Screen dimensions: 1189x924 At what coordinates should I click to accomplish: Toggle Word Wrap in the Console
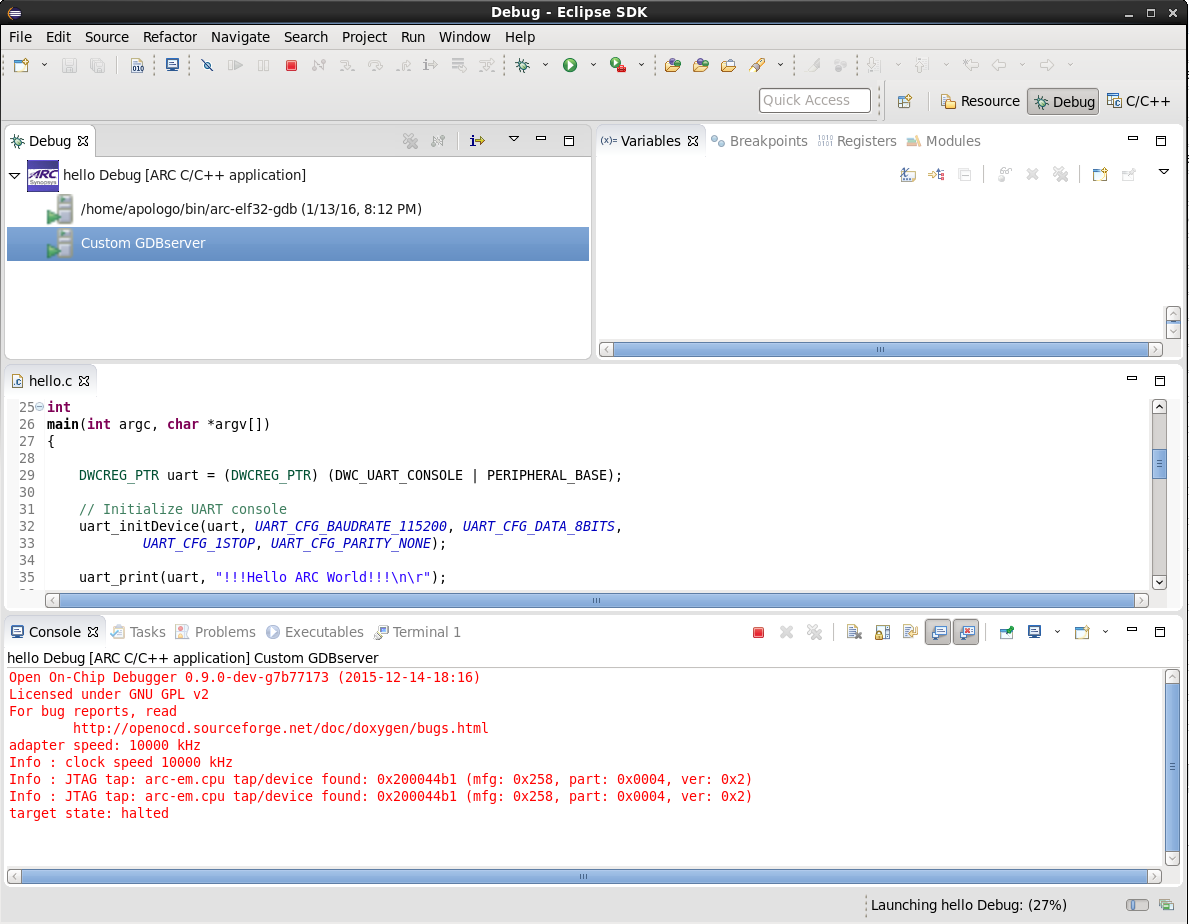tap(910, 632)
